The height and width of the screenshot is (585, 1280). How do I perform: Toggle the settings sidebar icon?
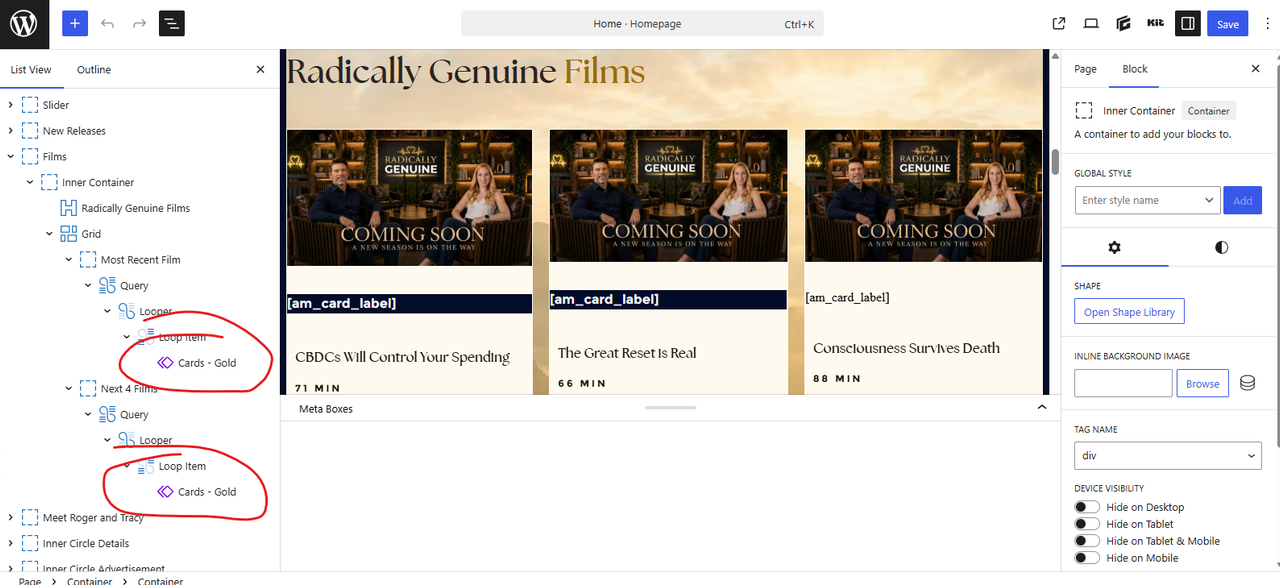pyautogui.click(x=1188, y=24)
